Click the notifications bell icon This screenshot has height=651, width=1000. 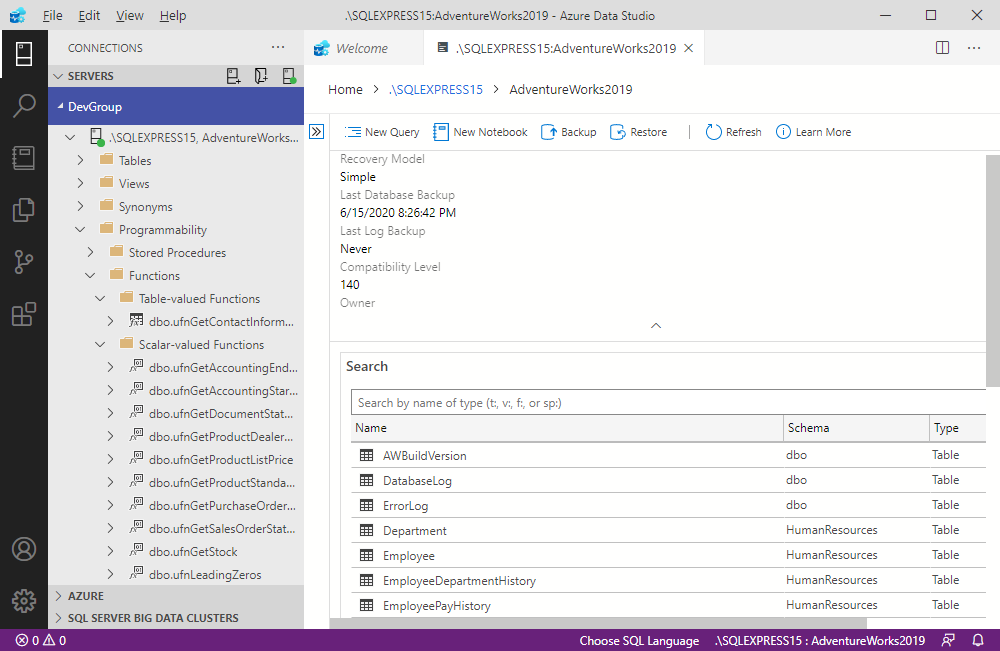[x=978, y=640]
